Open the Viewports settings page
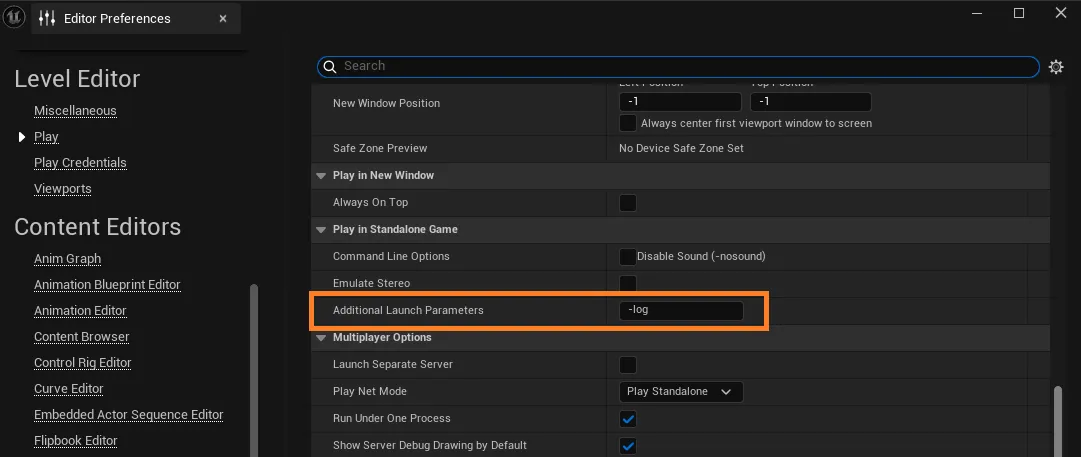1081x457 pixels. [62, 189]
